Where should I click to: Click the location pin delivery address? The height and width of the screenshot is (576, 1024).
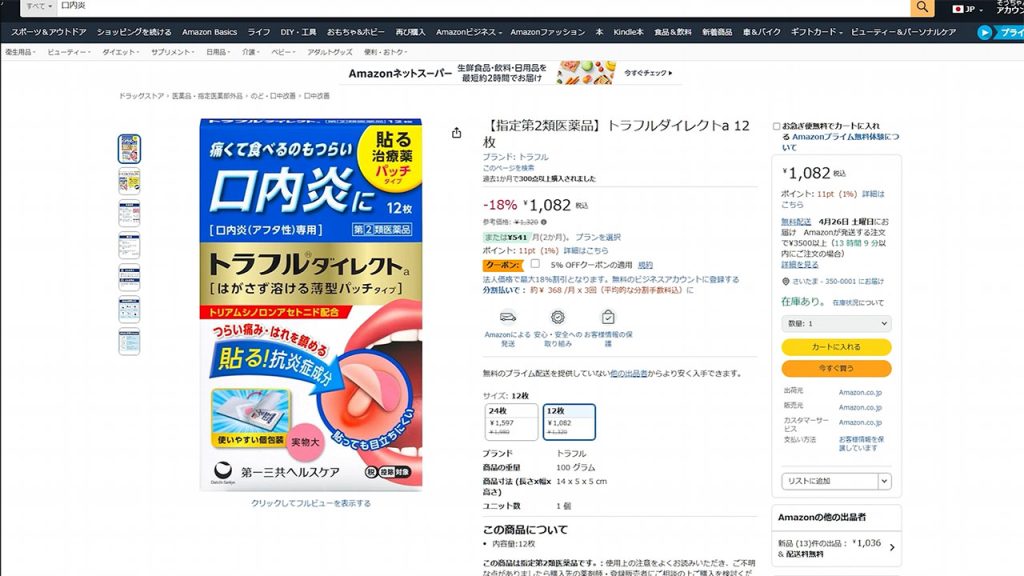786,282
